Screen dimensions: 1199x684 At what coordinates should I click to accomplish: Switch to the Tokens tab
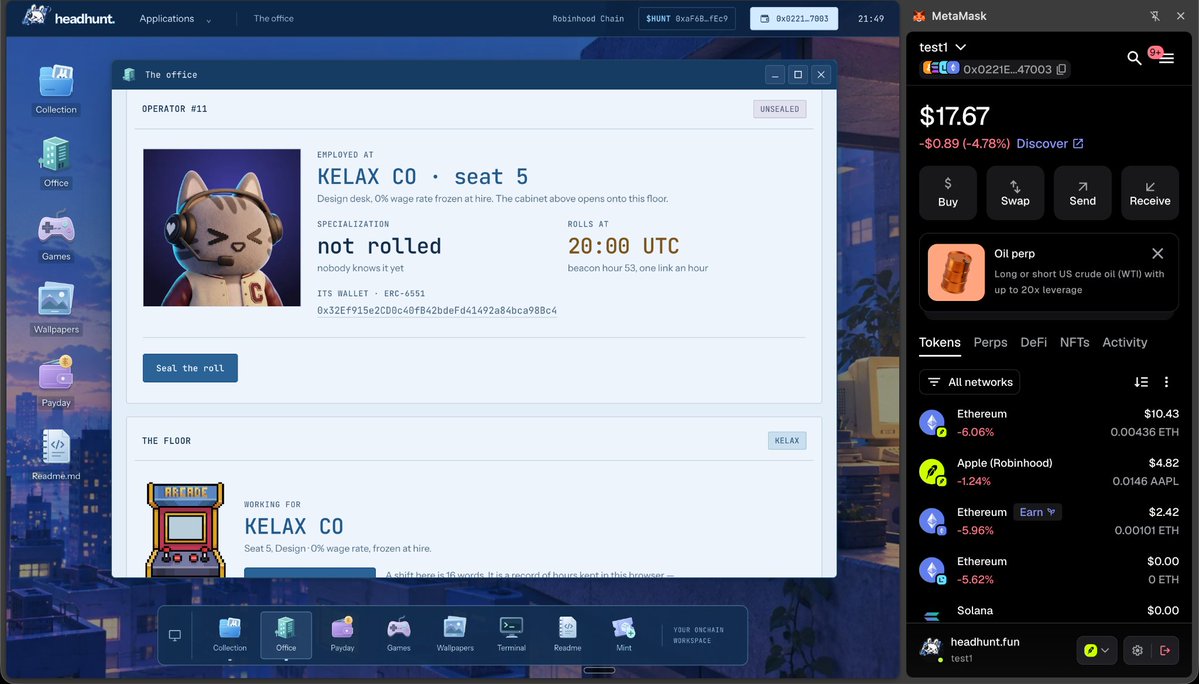tap(939, 342)
